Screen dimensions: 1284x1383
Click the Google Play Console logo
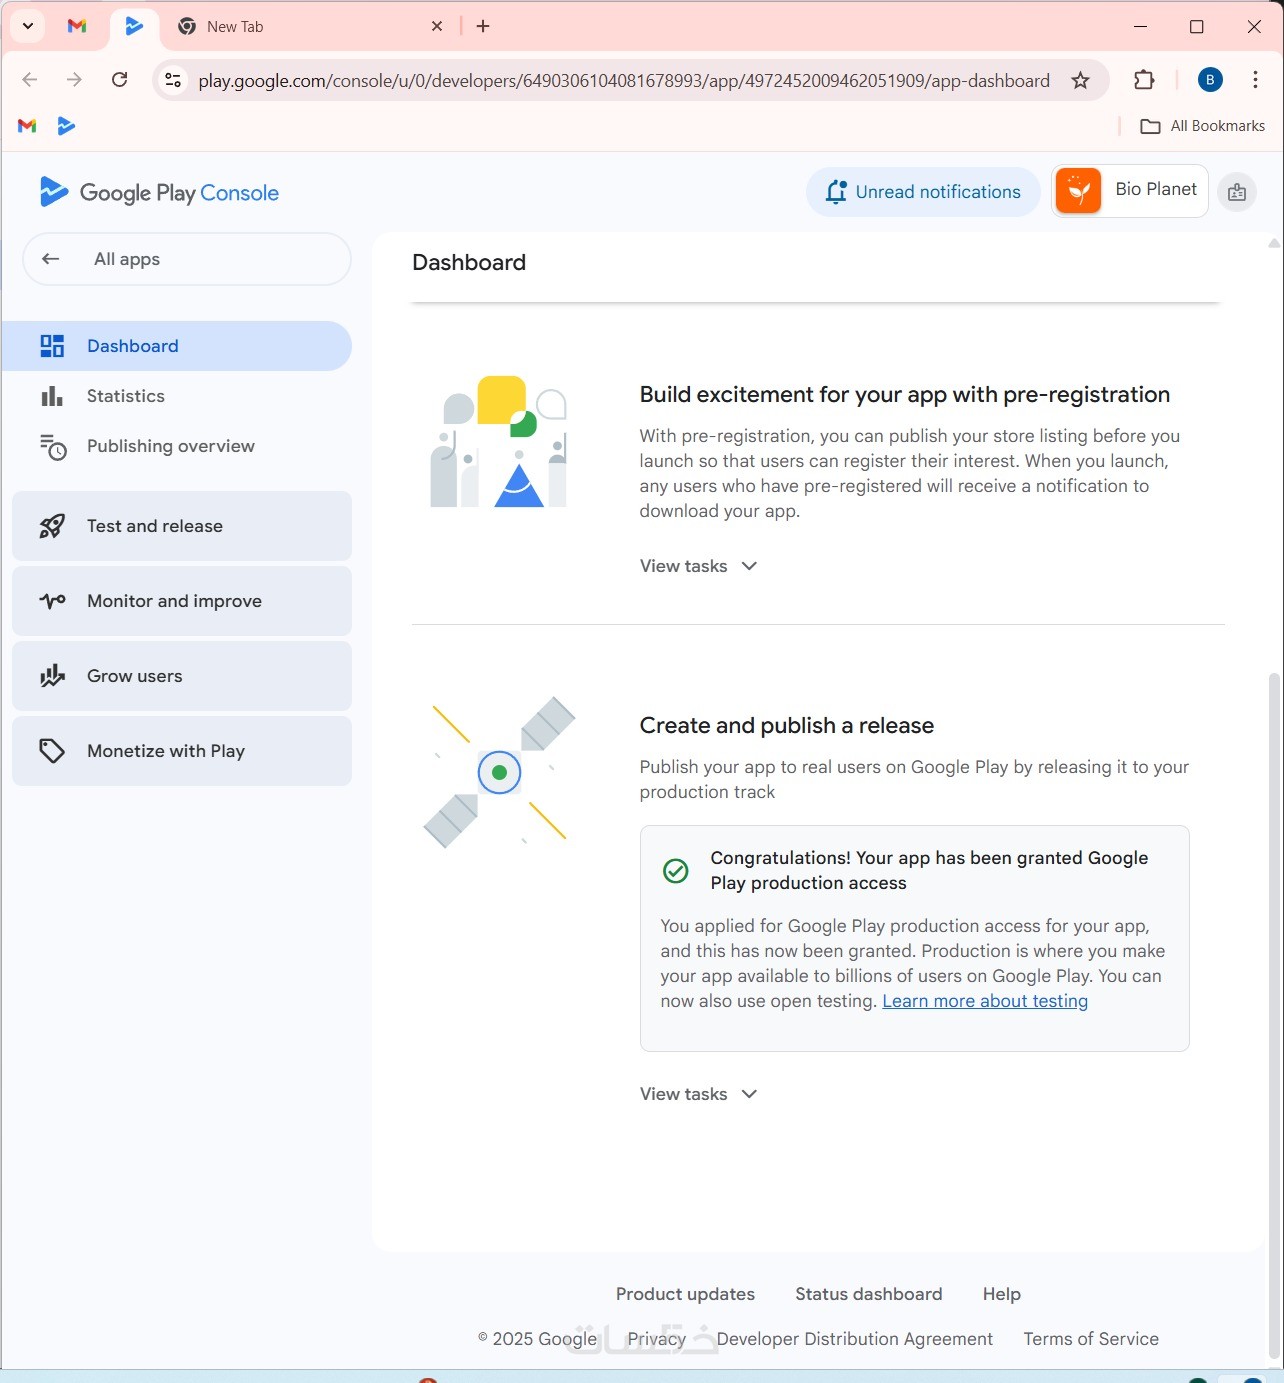coord(159,192)
